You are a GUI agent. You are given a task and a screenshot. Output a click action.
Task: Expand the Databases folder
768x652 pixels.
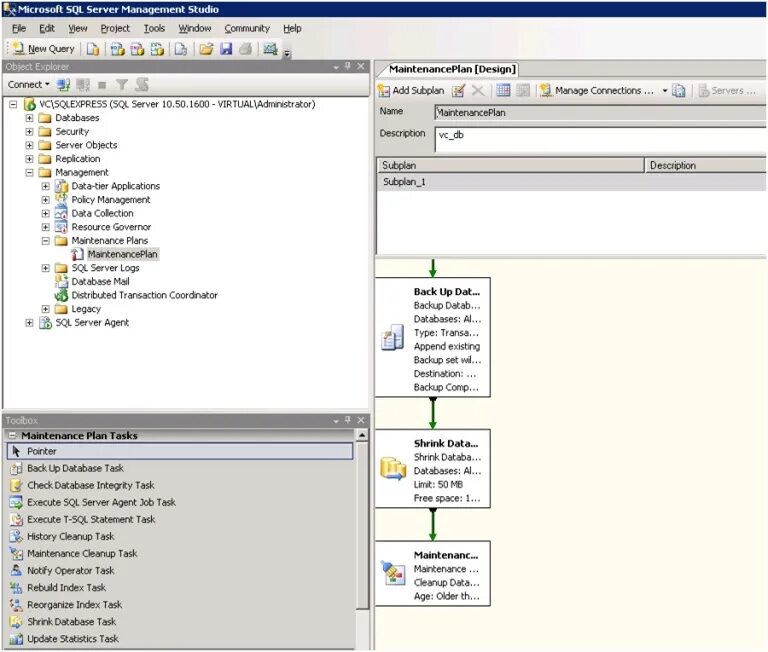pos(29,118)
